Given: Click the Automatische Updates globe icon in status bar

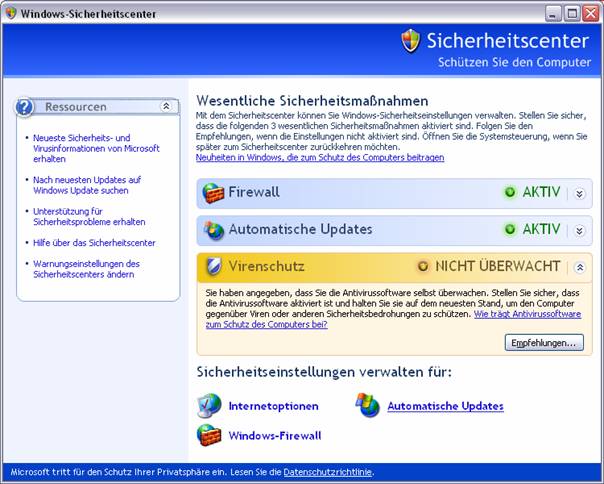Looking at the screenshot, I should pos(213,230).
